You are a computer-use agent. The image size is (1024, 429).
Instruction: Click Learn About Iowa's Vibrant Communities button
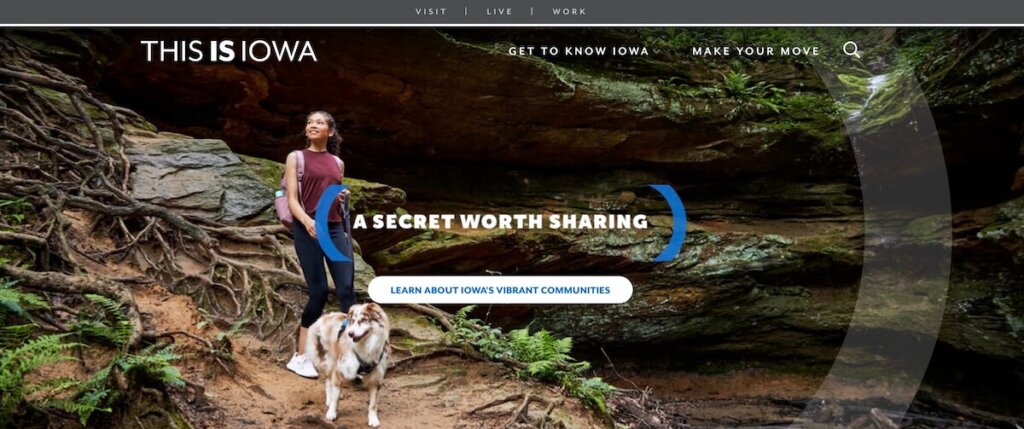500,290
